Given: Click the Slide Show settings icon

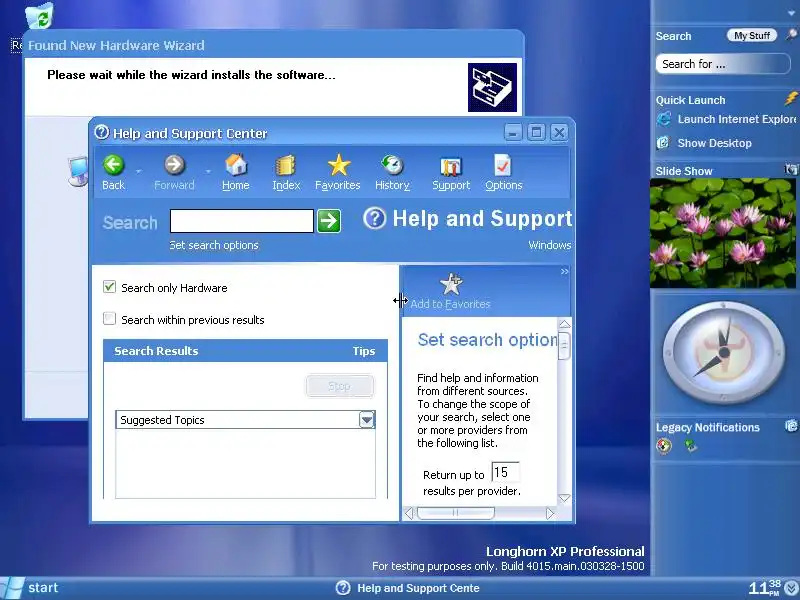Looking at the screenshot, I should [x=791, y=170].
